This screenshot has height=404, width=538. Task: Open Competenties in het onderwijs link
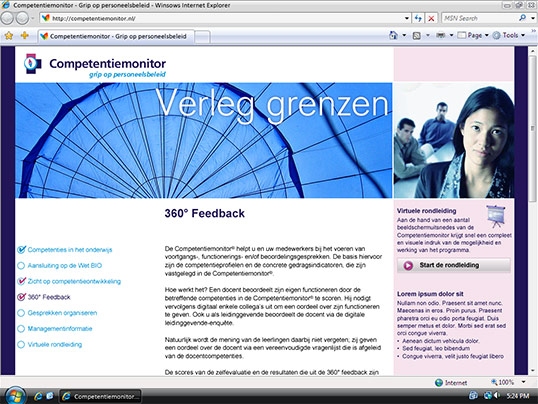70,250
